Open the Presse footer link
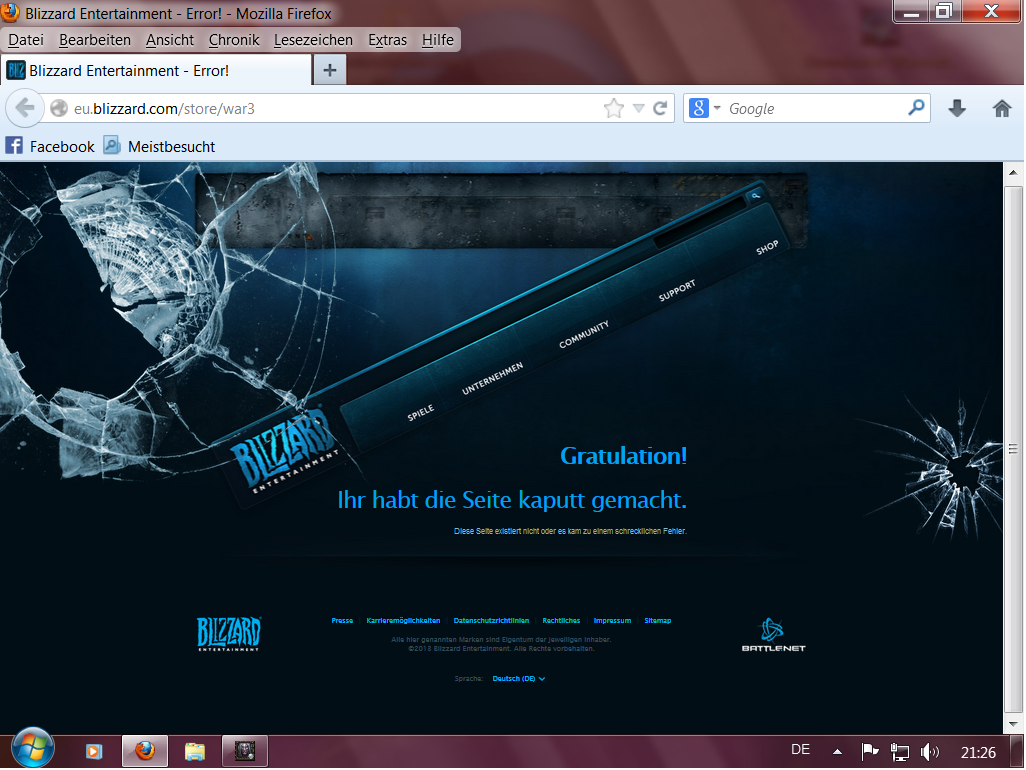 pyautogui.click(x=342, y=620)
